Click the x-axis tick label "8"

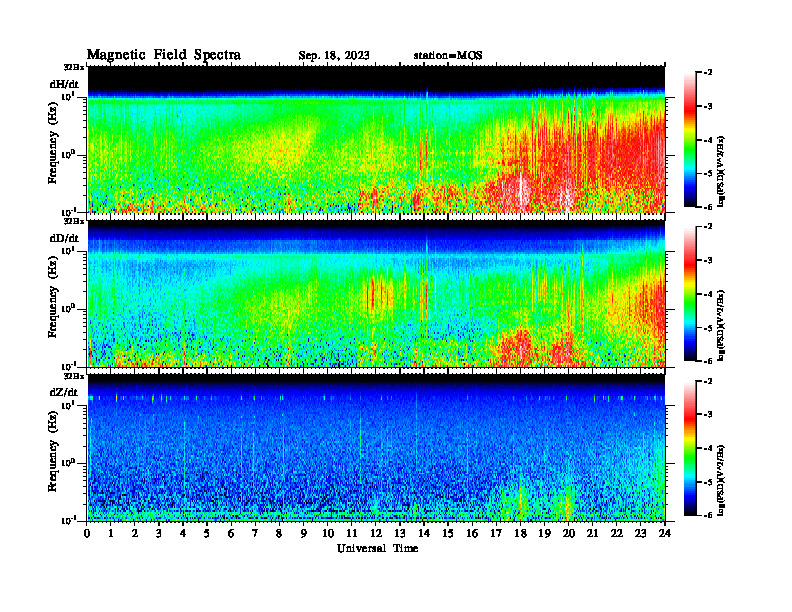(x=280, y=533)
